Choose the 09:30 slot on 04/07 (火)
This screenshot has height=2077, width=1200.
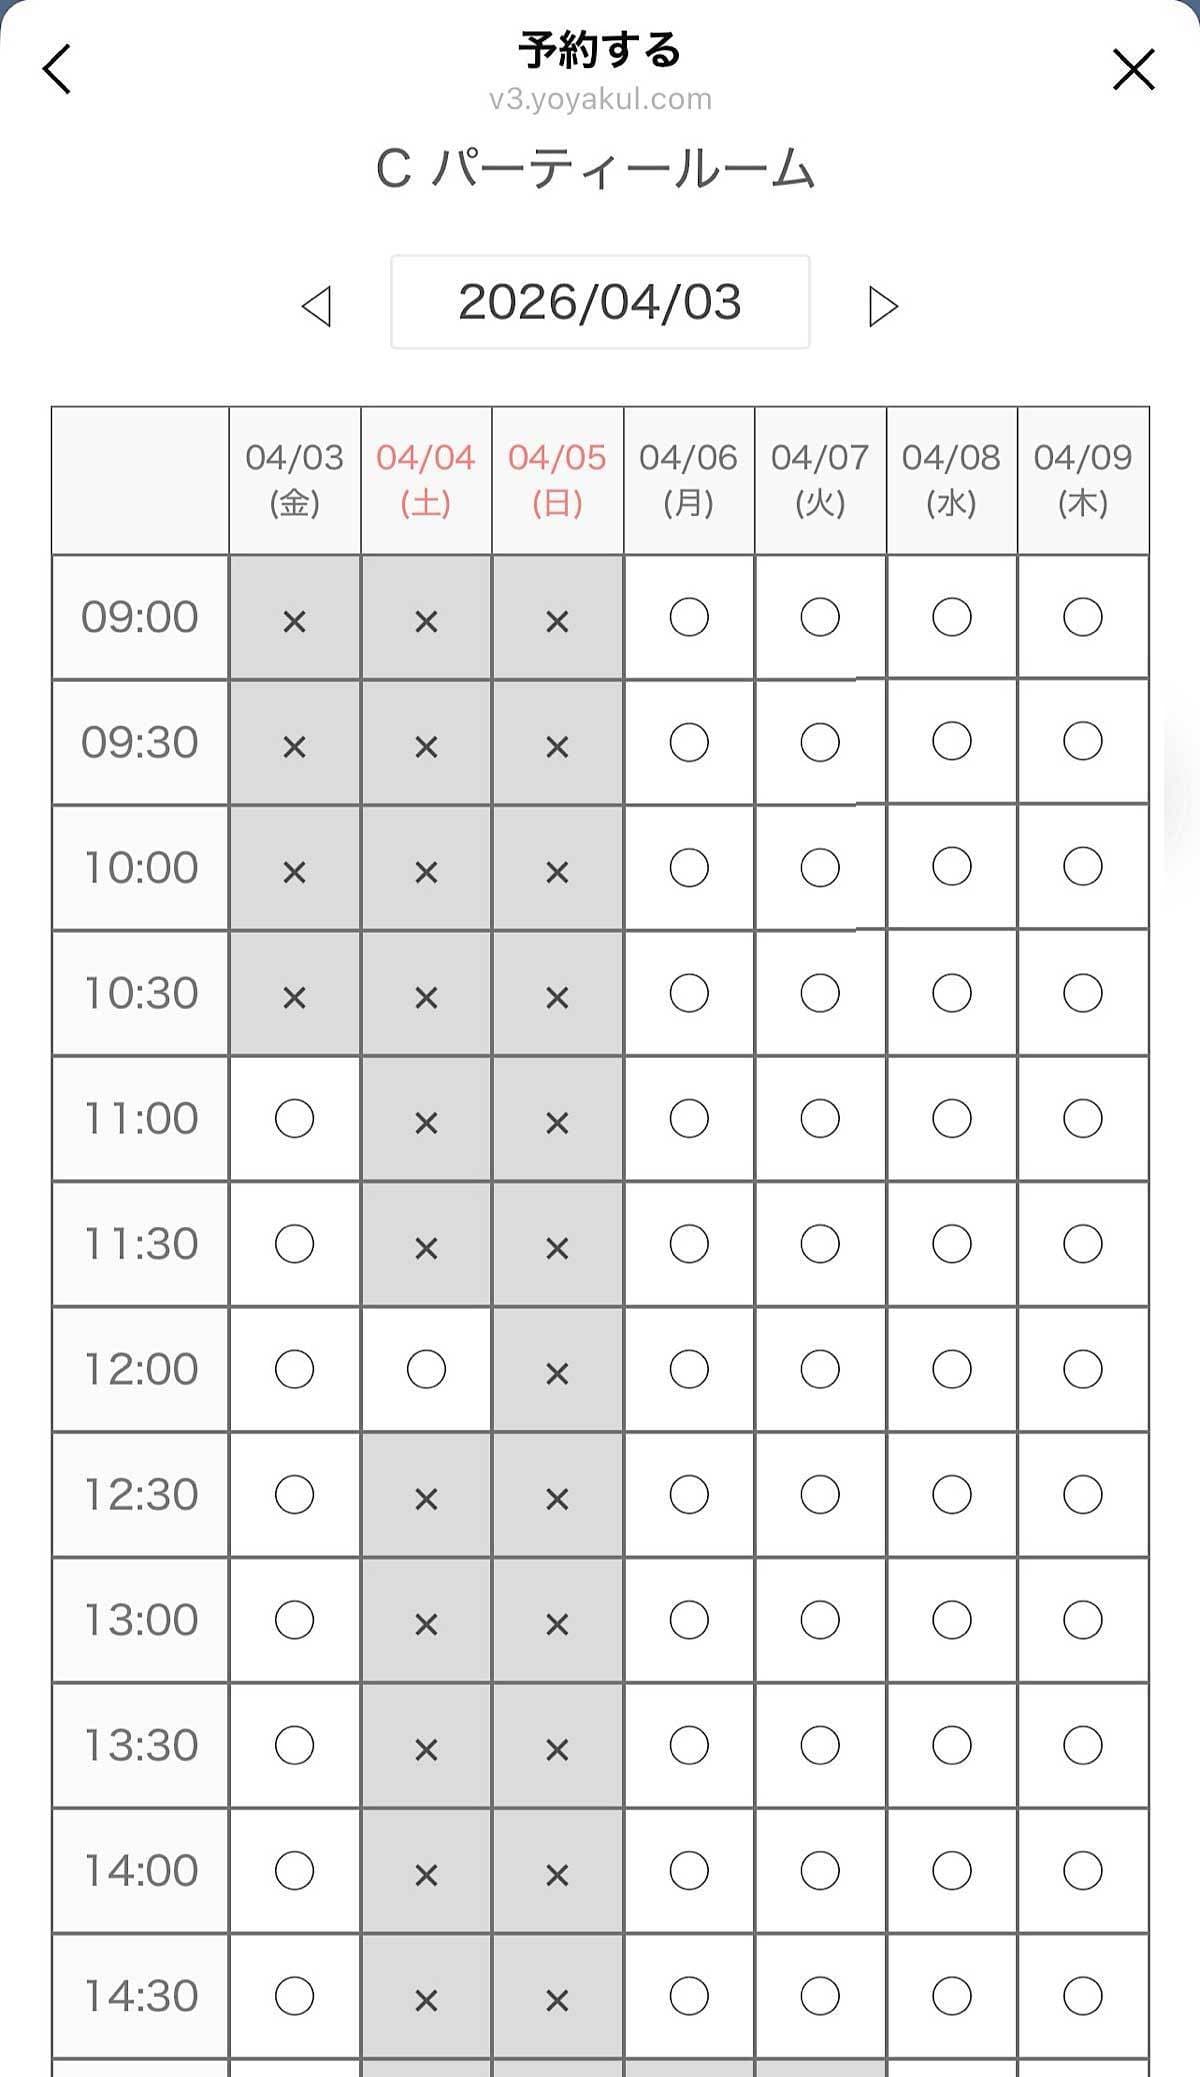point(820,742)
